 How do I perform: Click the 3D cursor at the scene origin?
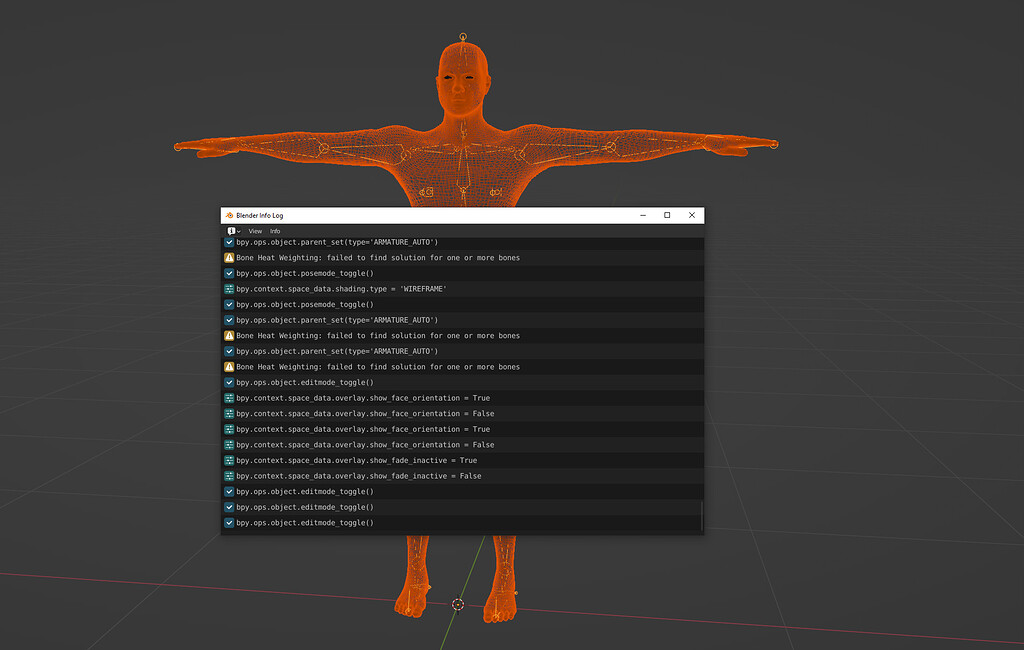[458, 604]
